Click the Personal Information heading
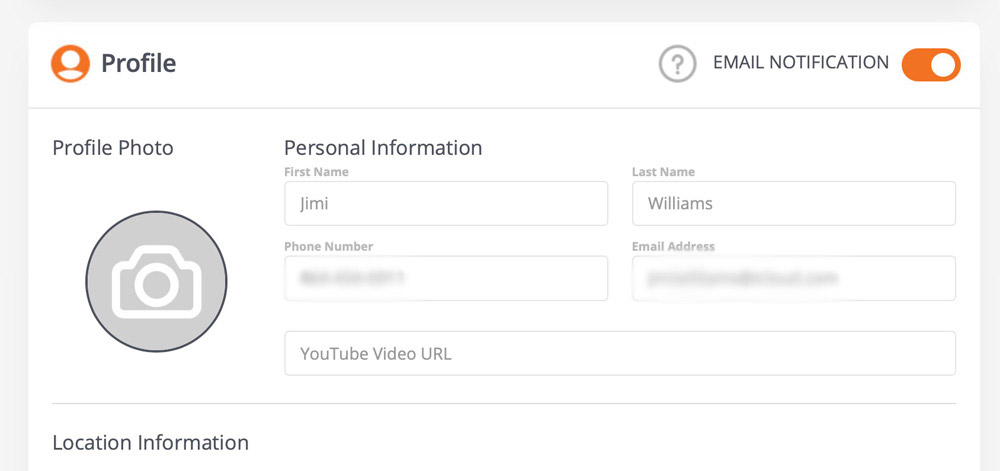Image resolution: width=1000 pixels, height=471 pixels. (383, 148)
